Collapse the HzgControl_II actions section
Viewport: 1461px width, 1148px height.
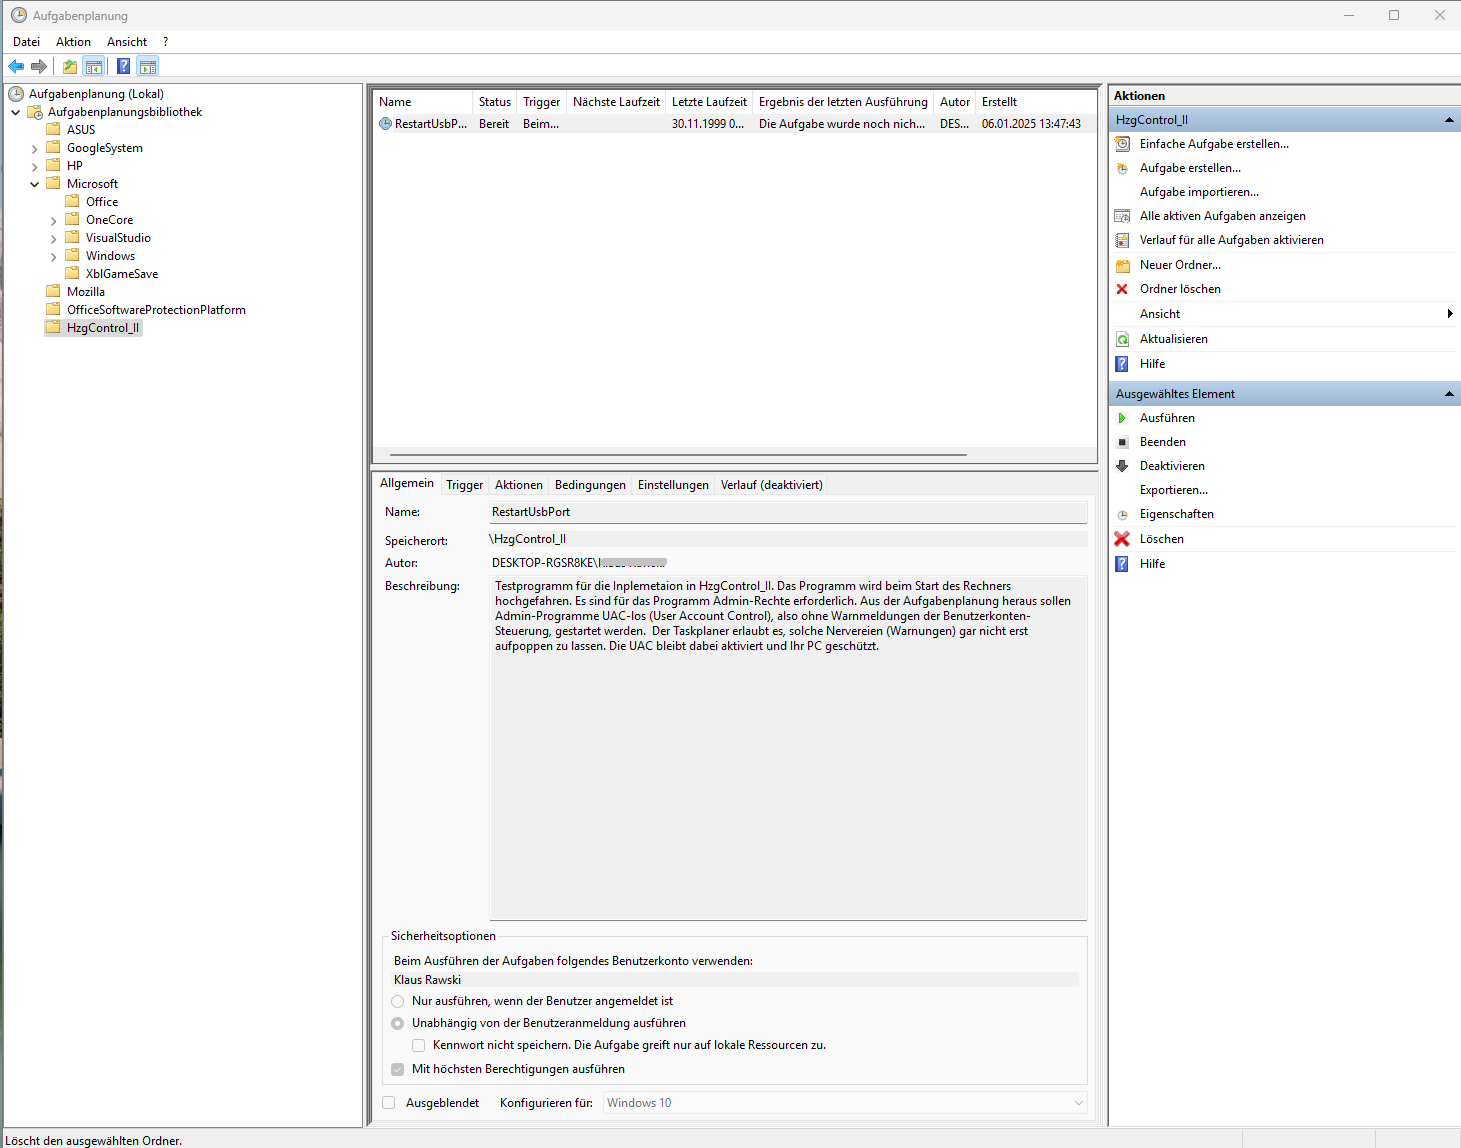pyautogui.click(x=1449, y=120)
